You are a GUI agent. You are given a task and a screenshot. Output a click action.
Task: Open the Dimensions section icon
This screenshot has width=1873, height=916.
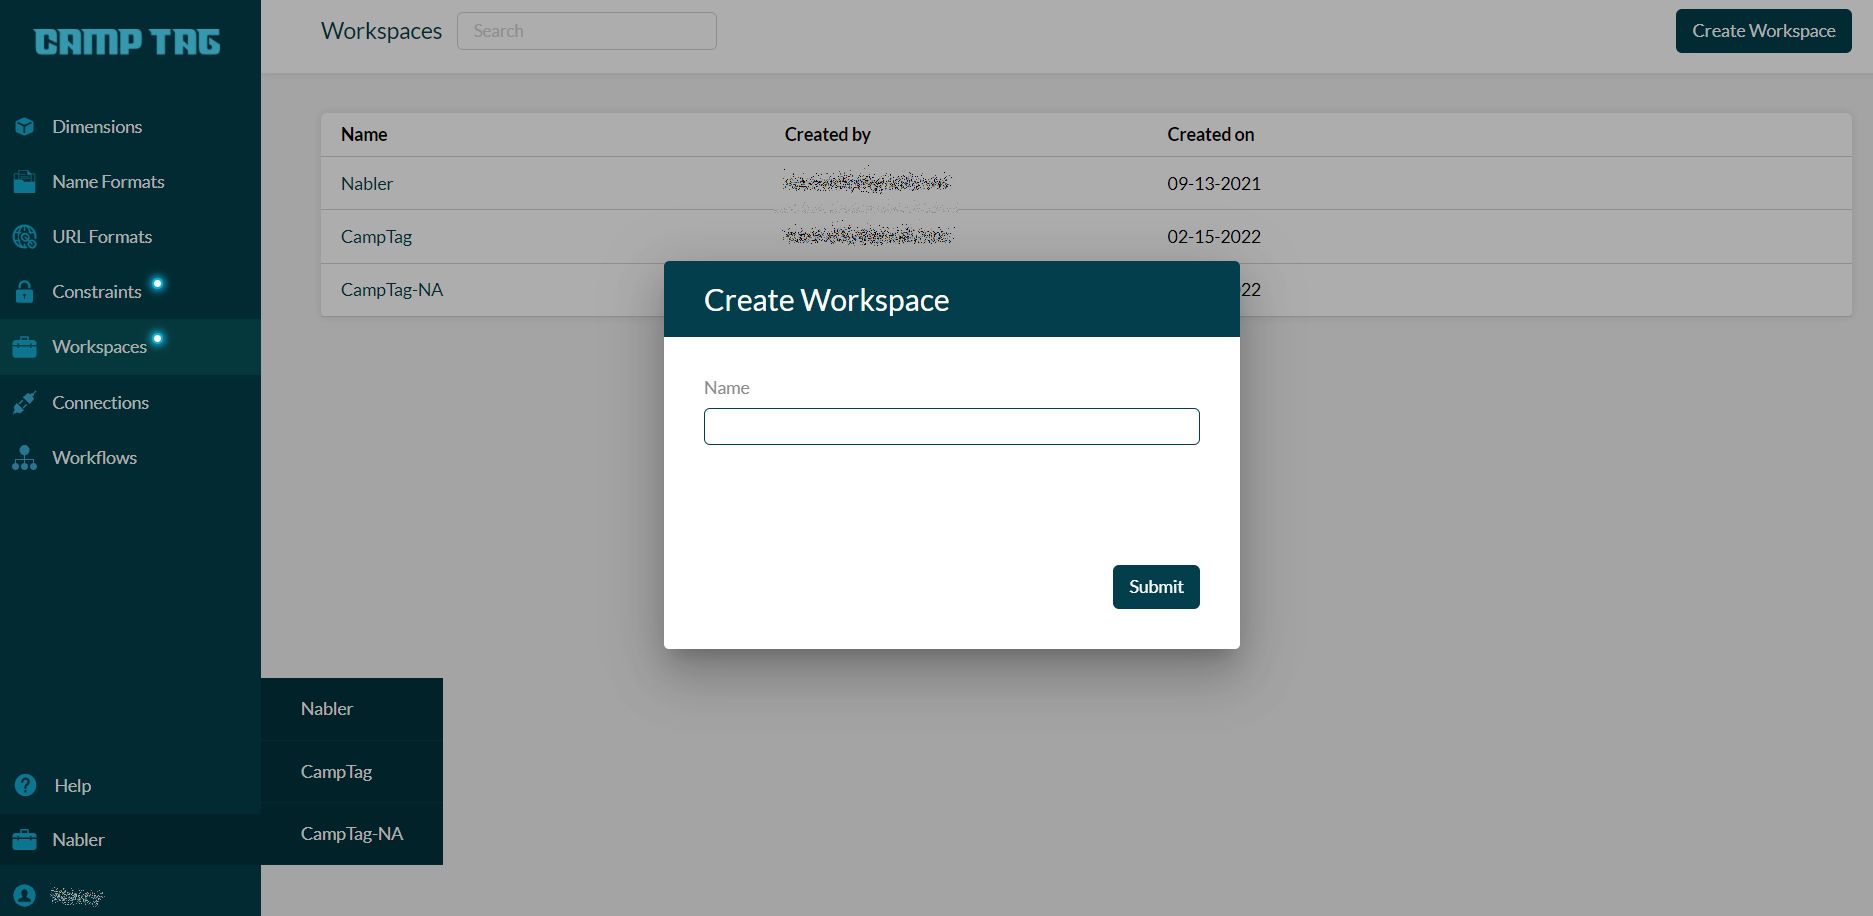pos(24,126)
